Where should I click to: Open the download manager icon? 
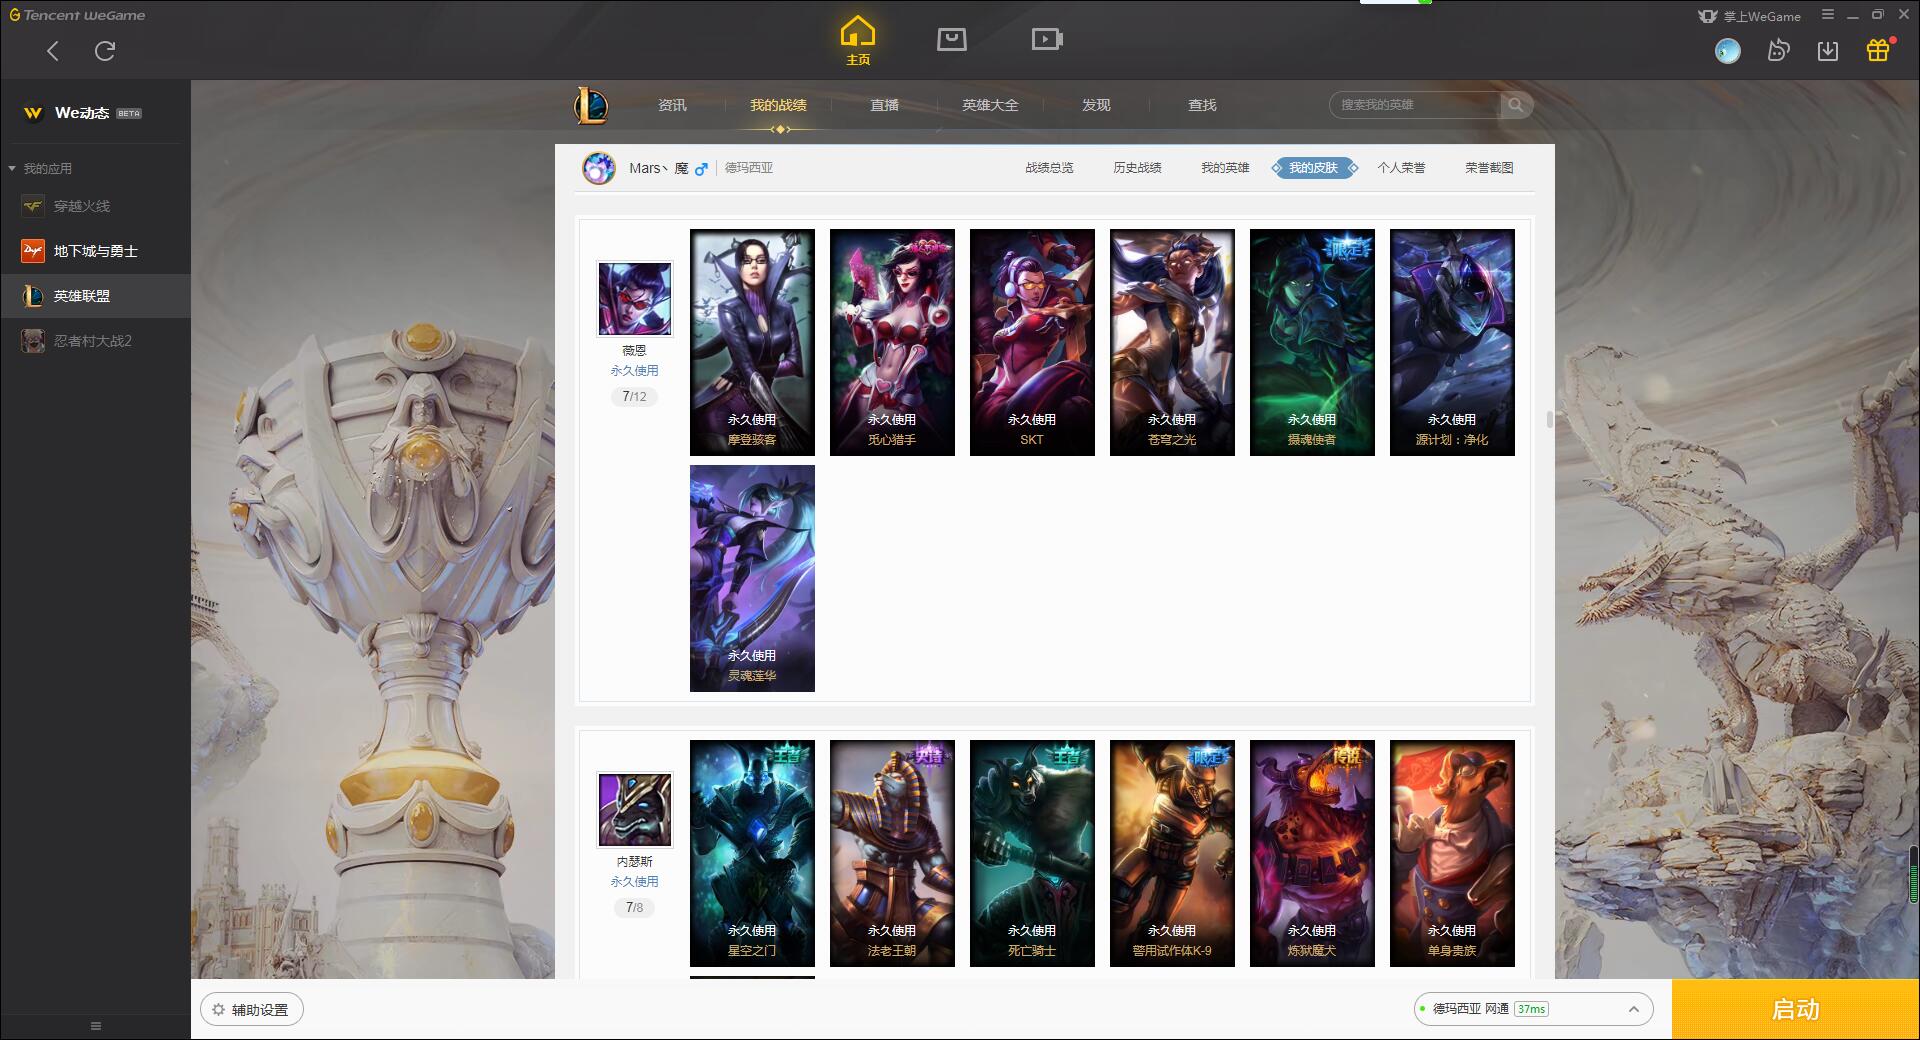click(x=1827, y=50)
